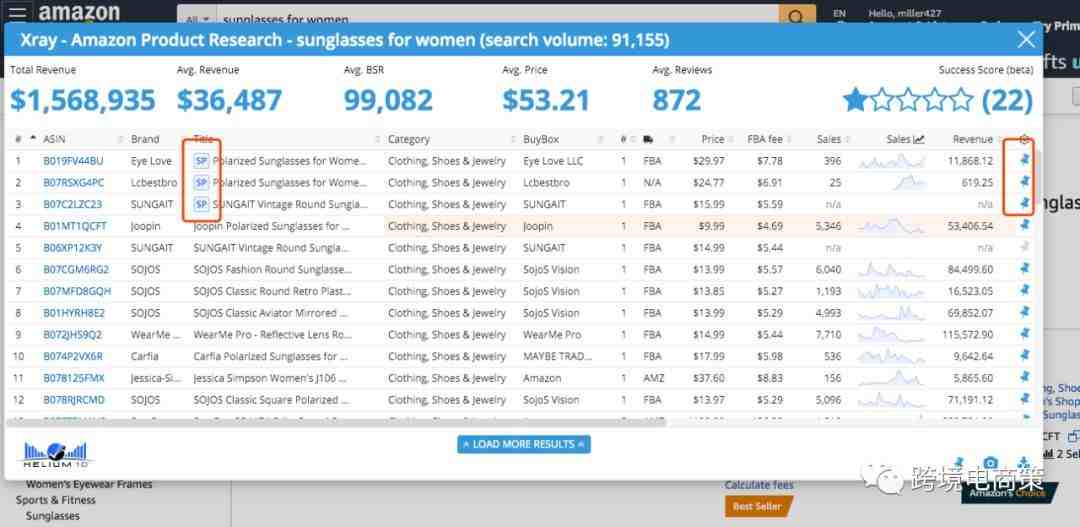Unpin the Eye Love row pin icon

coord(1024,161)
